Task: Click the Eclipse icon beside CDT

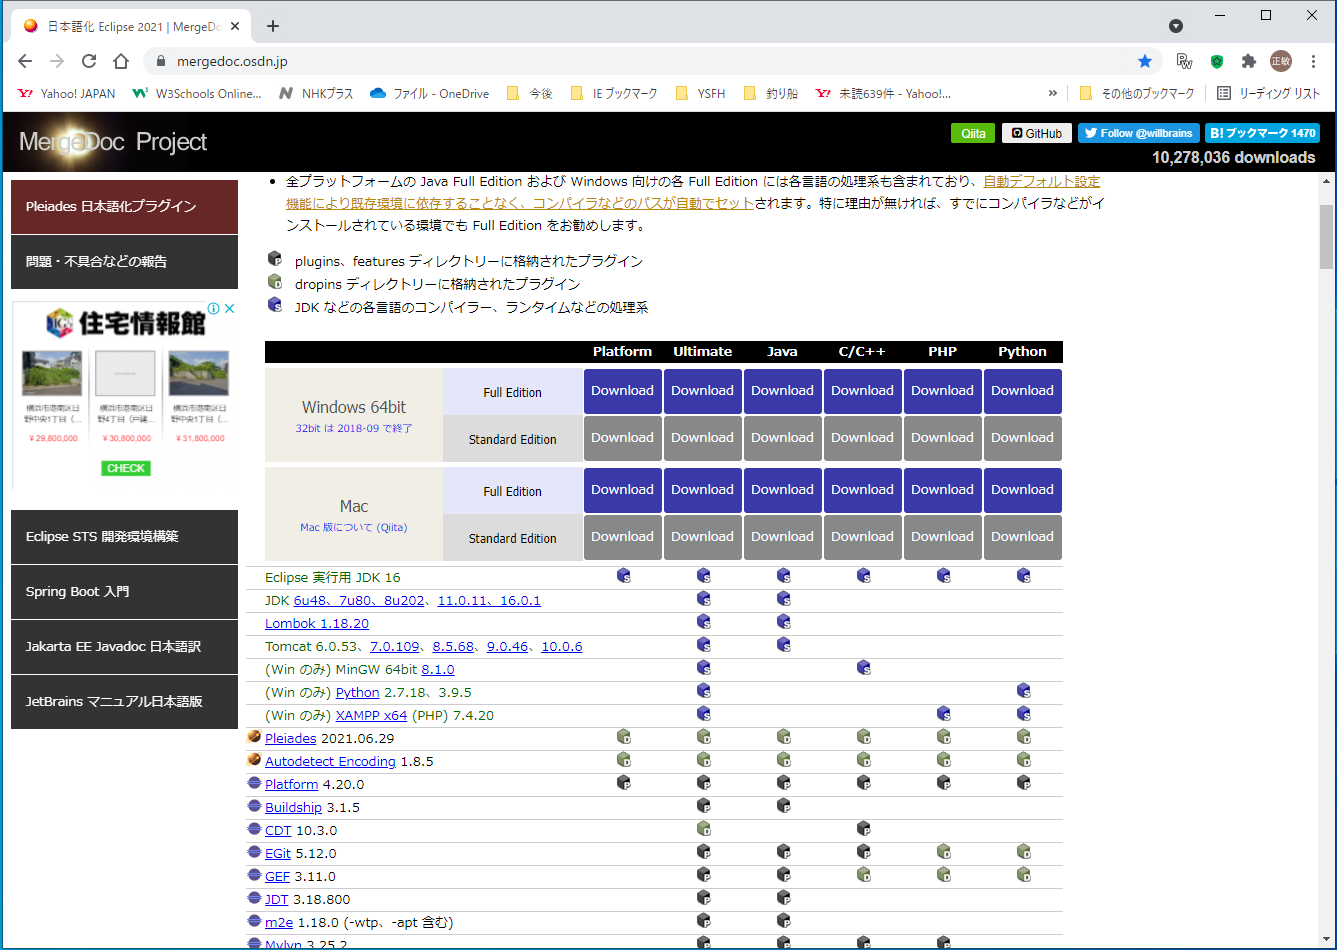Action: pos(254,830)
